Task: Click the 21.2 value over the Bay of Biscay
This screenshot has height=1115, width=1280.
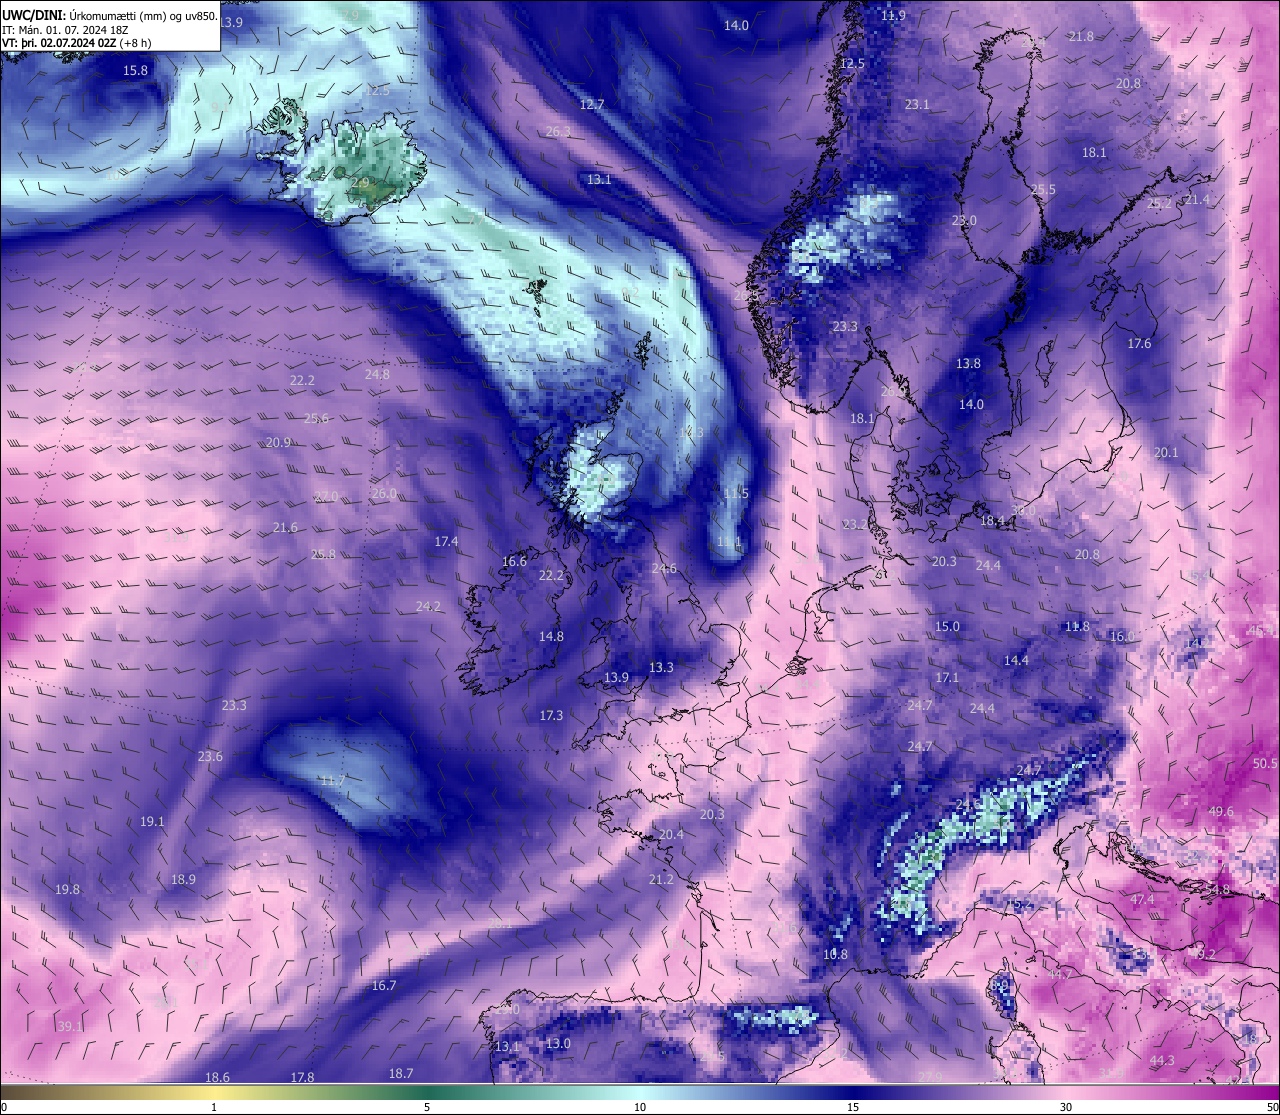Action: 661,880
